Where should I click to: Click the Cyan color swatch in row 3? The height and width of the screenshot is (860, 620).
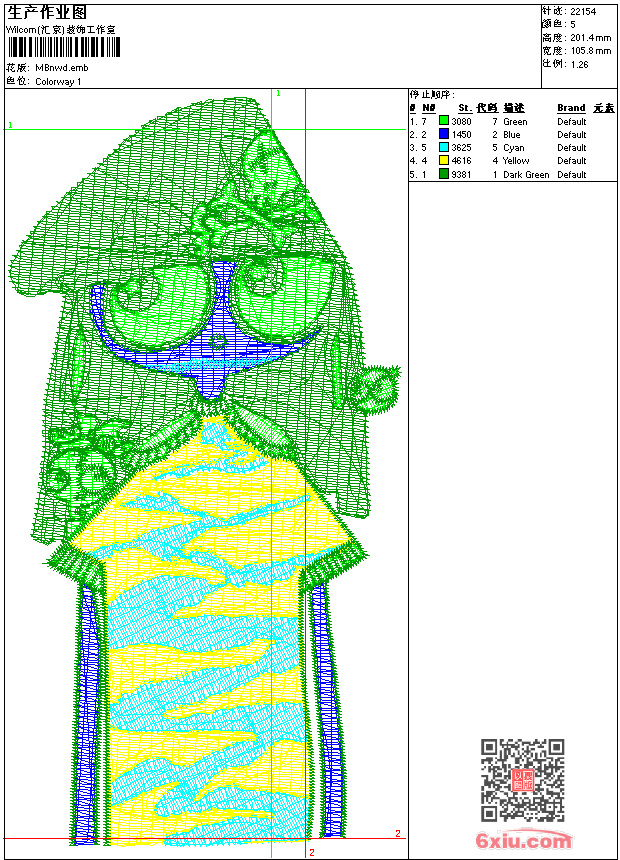(444, 147)
